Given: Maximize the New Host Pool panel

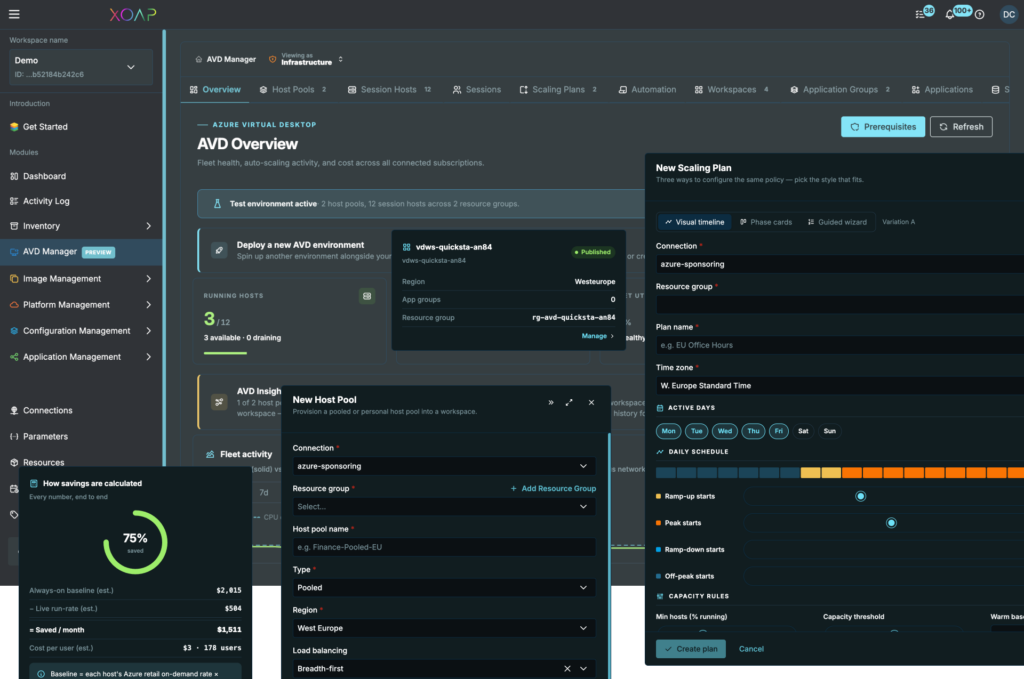Looking at the screenshot, I should (x=569, y=403).
